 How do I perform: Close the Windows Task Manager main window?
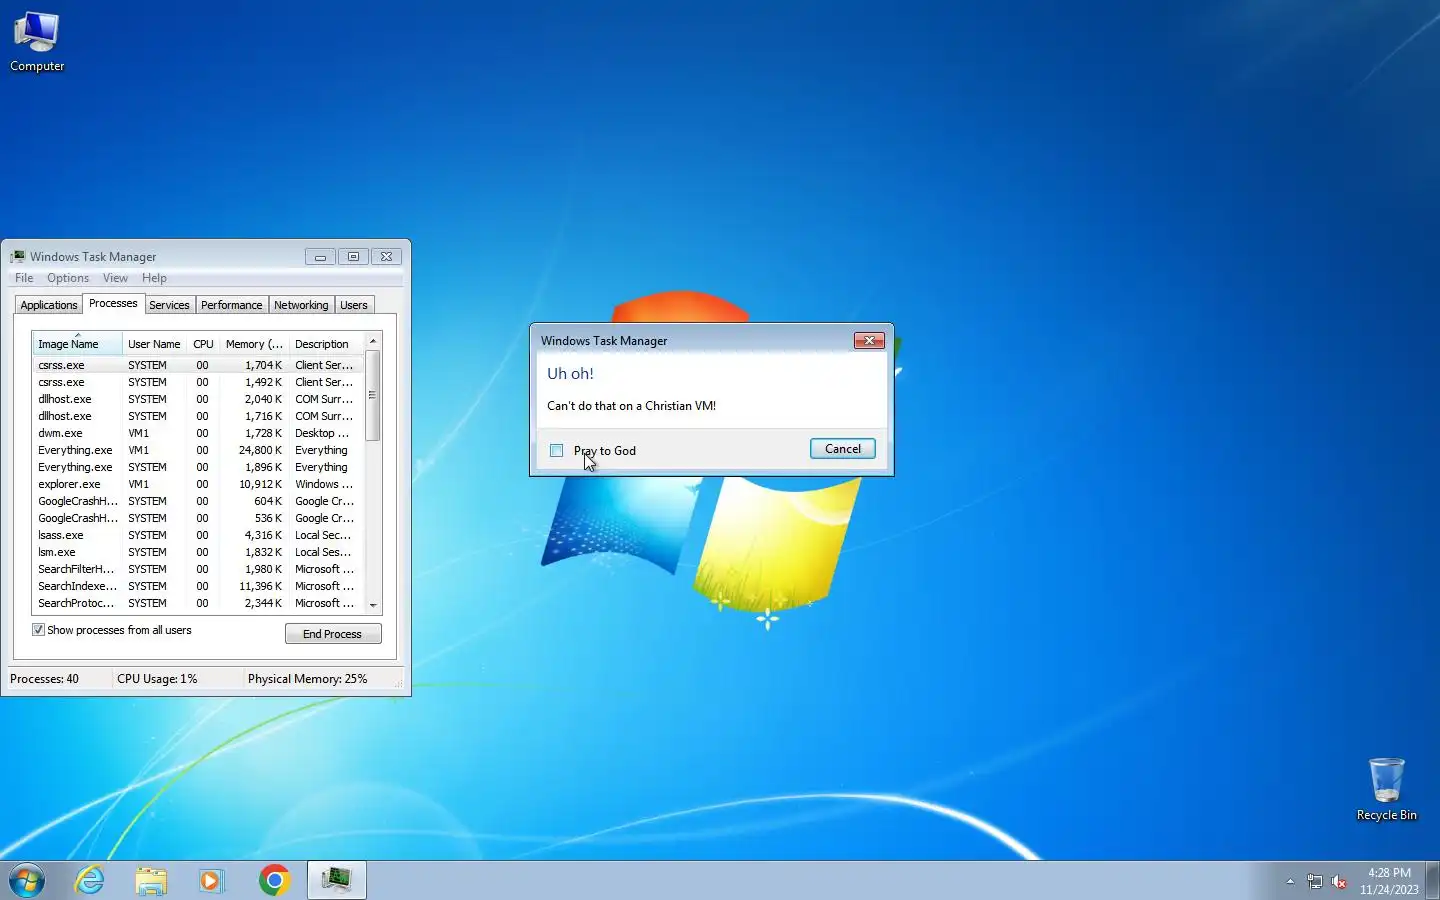[387, 257]
